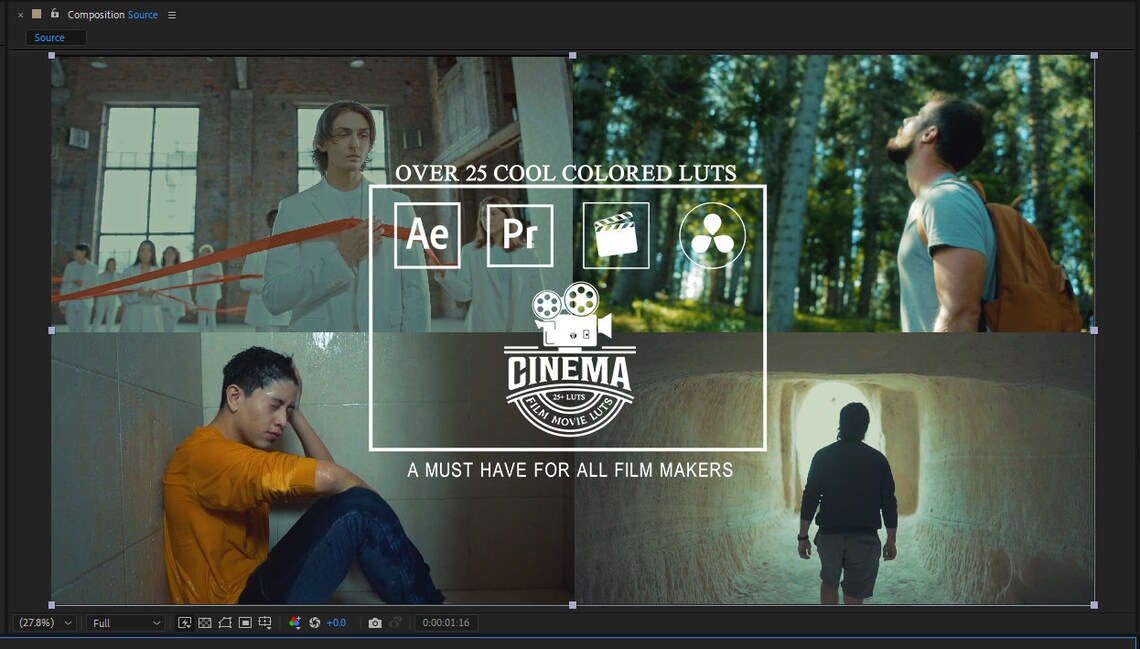Reset the exposure adjustment
This screenshot has width=1140, height=649.
[312, 622]
